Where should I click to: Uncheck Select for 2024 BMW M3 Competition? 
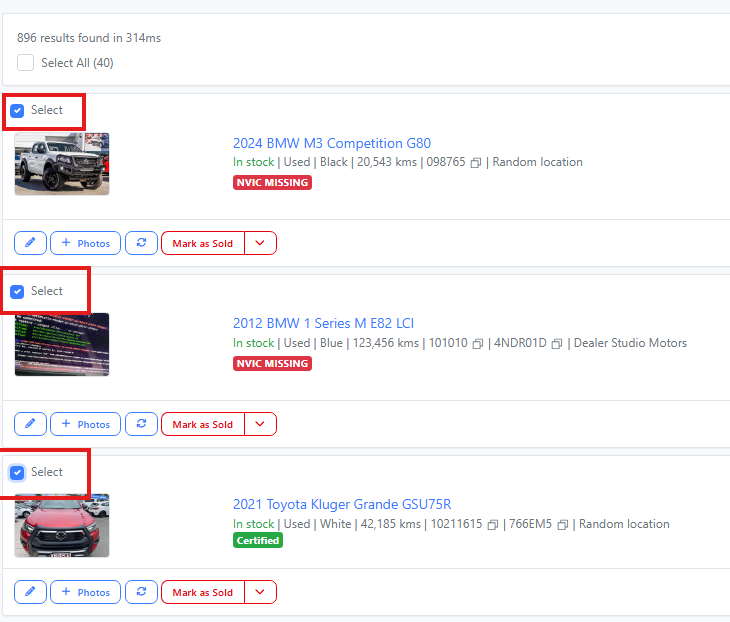click(x=18, y=111)
